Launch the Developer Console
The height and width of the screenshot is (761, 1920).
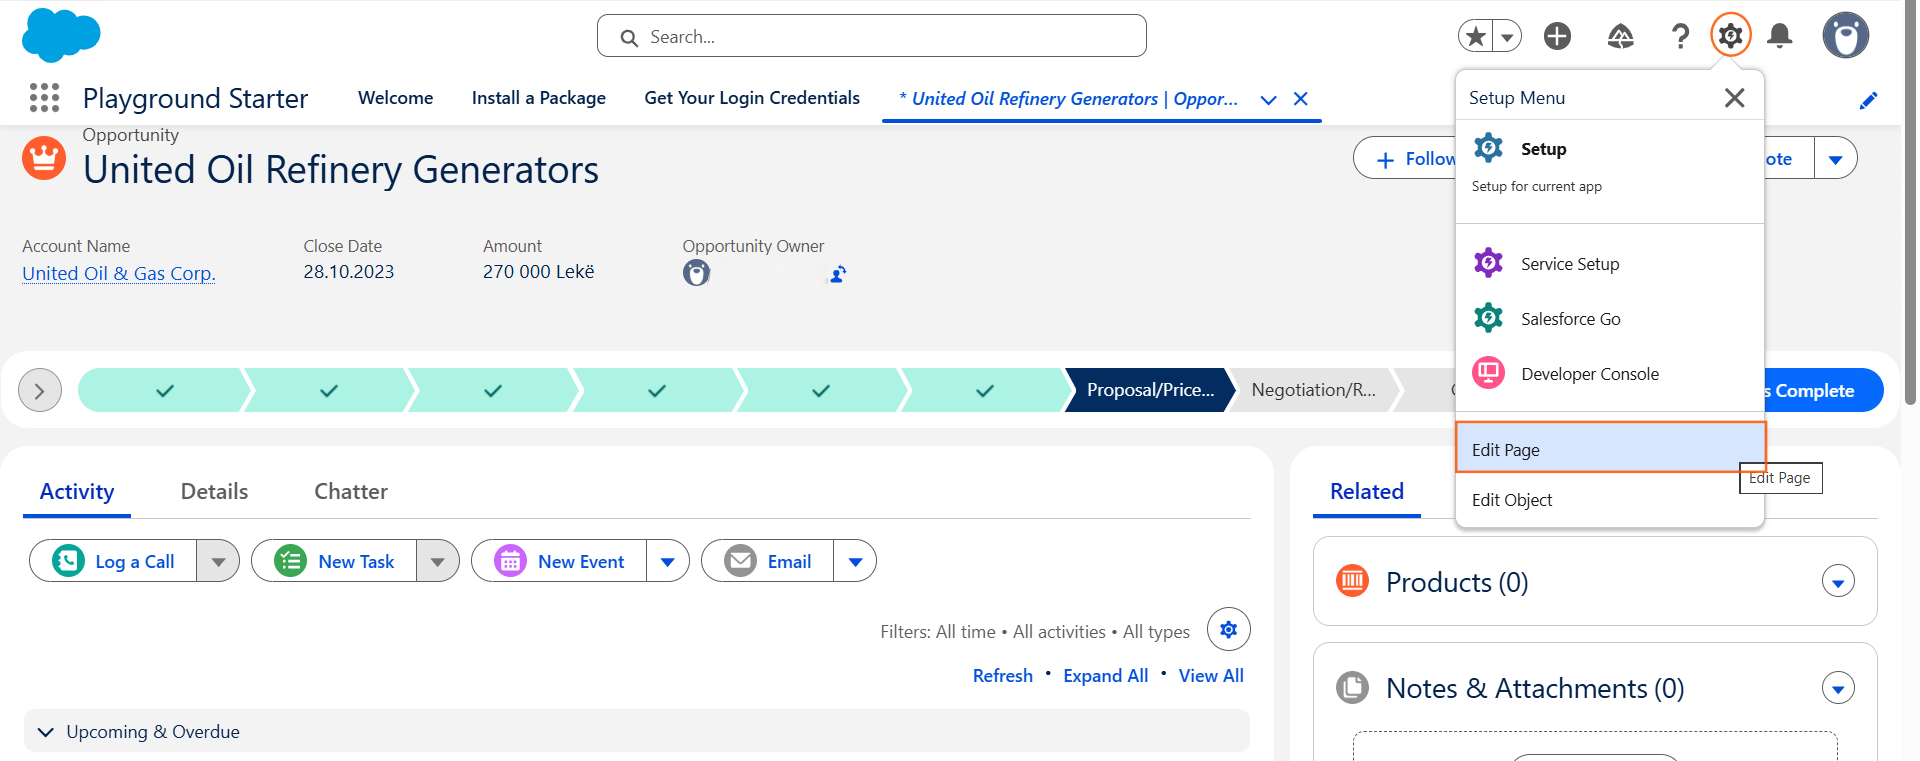pyautogui.click(x=1609, y=374)
